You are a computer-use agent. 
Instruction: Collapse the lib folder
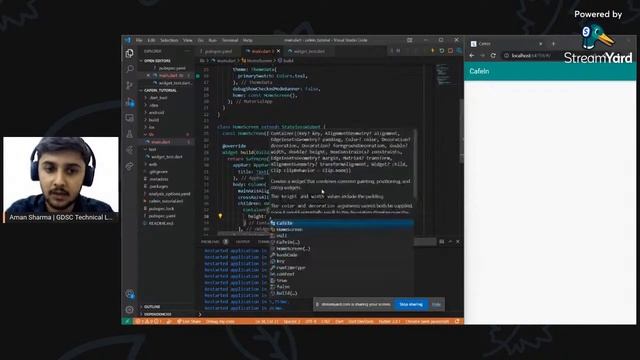click(151, 135)
